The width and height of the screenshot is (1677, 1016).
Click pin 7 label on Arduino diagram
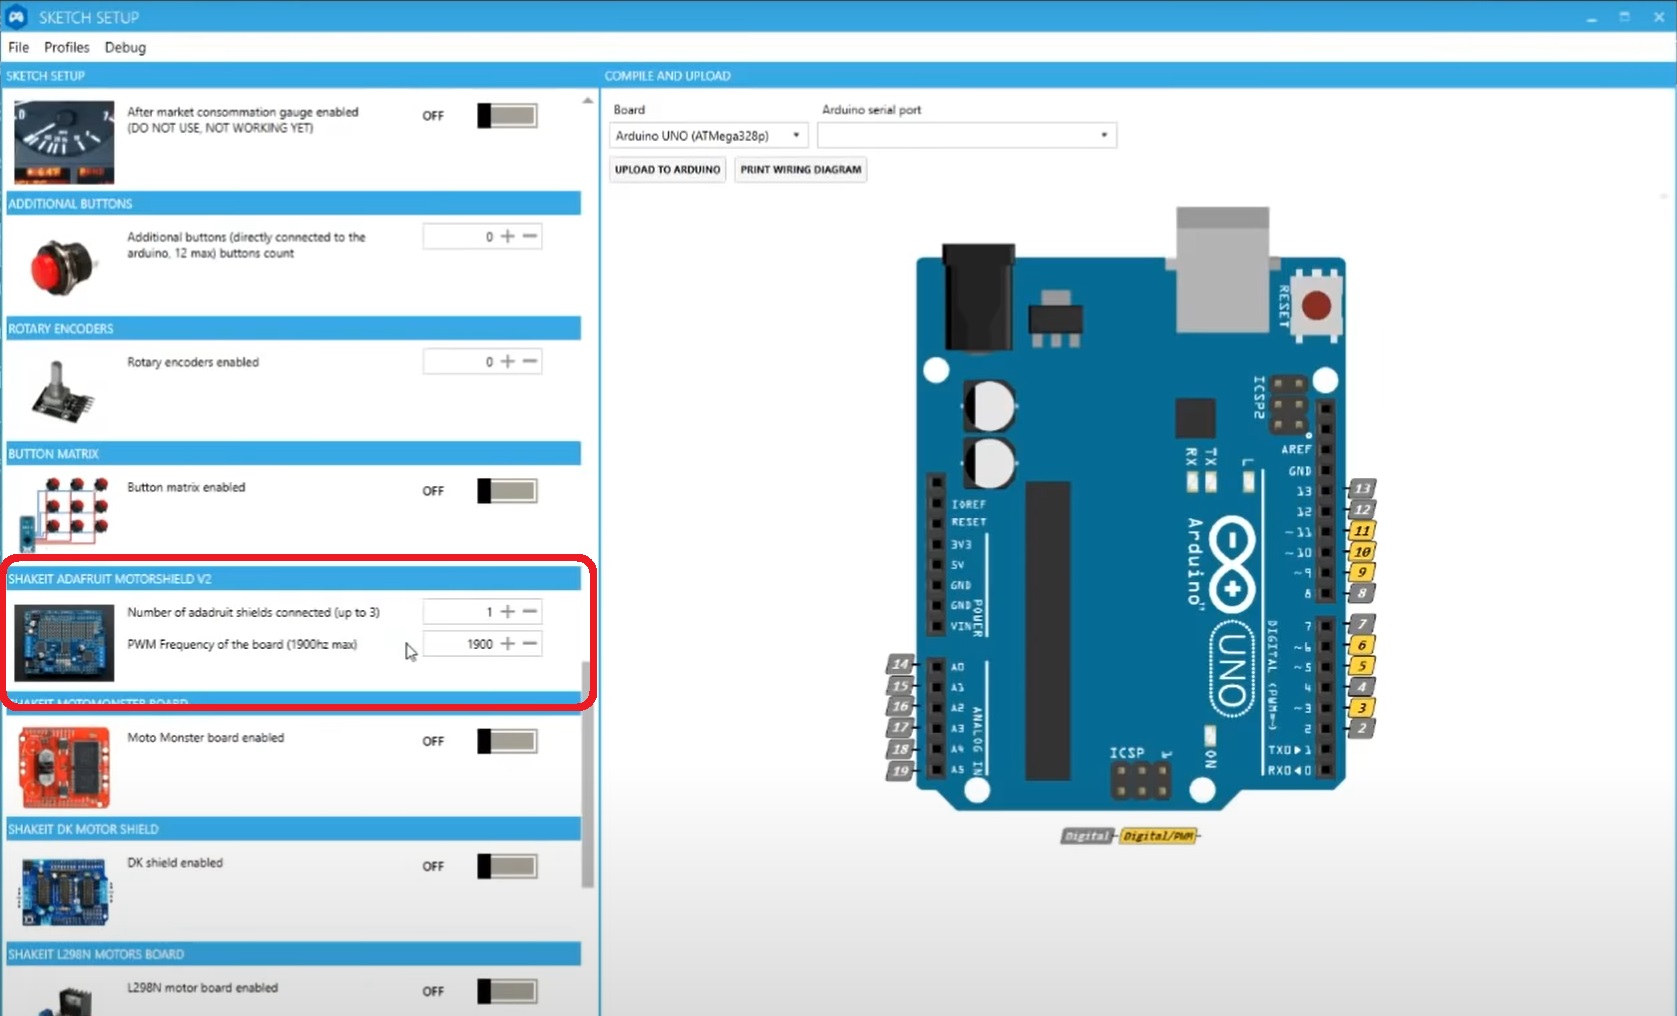[1362, 624]
